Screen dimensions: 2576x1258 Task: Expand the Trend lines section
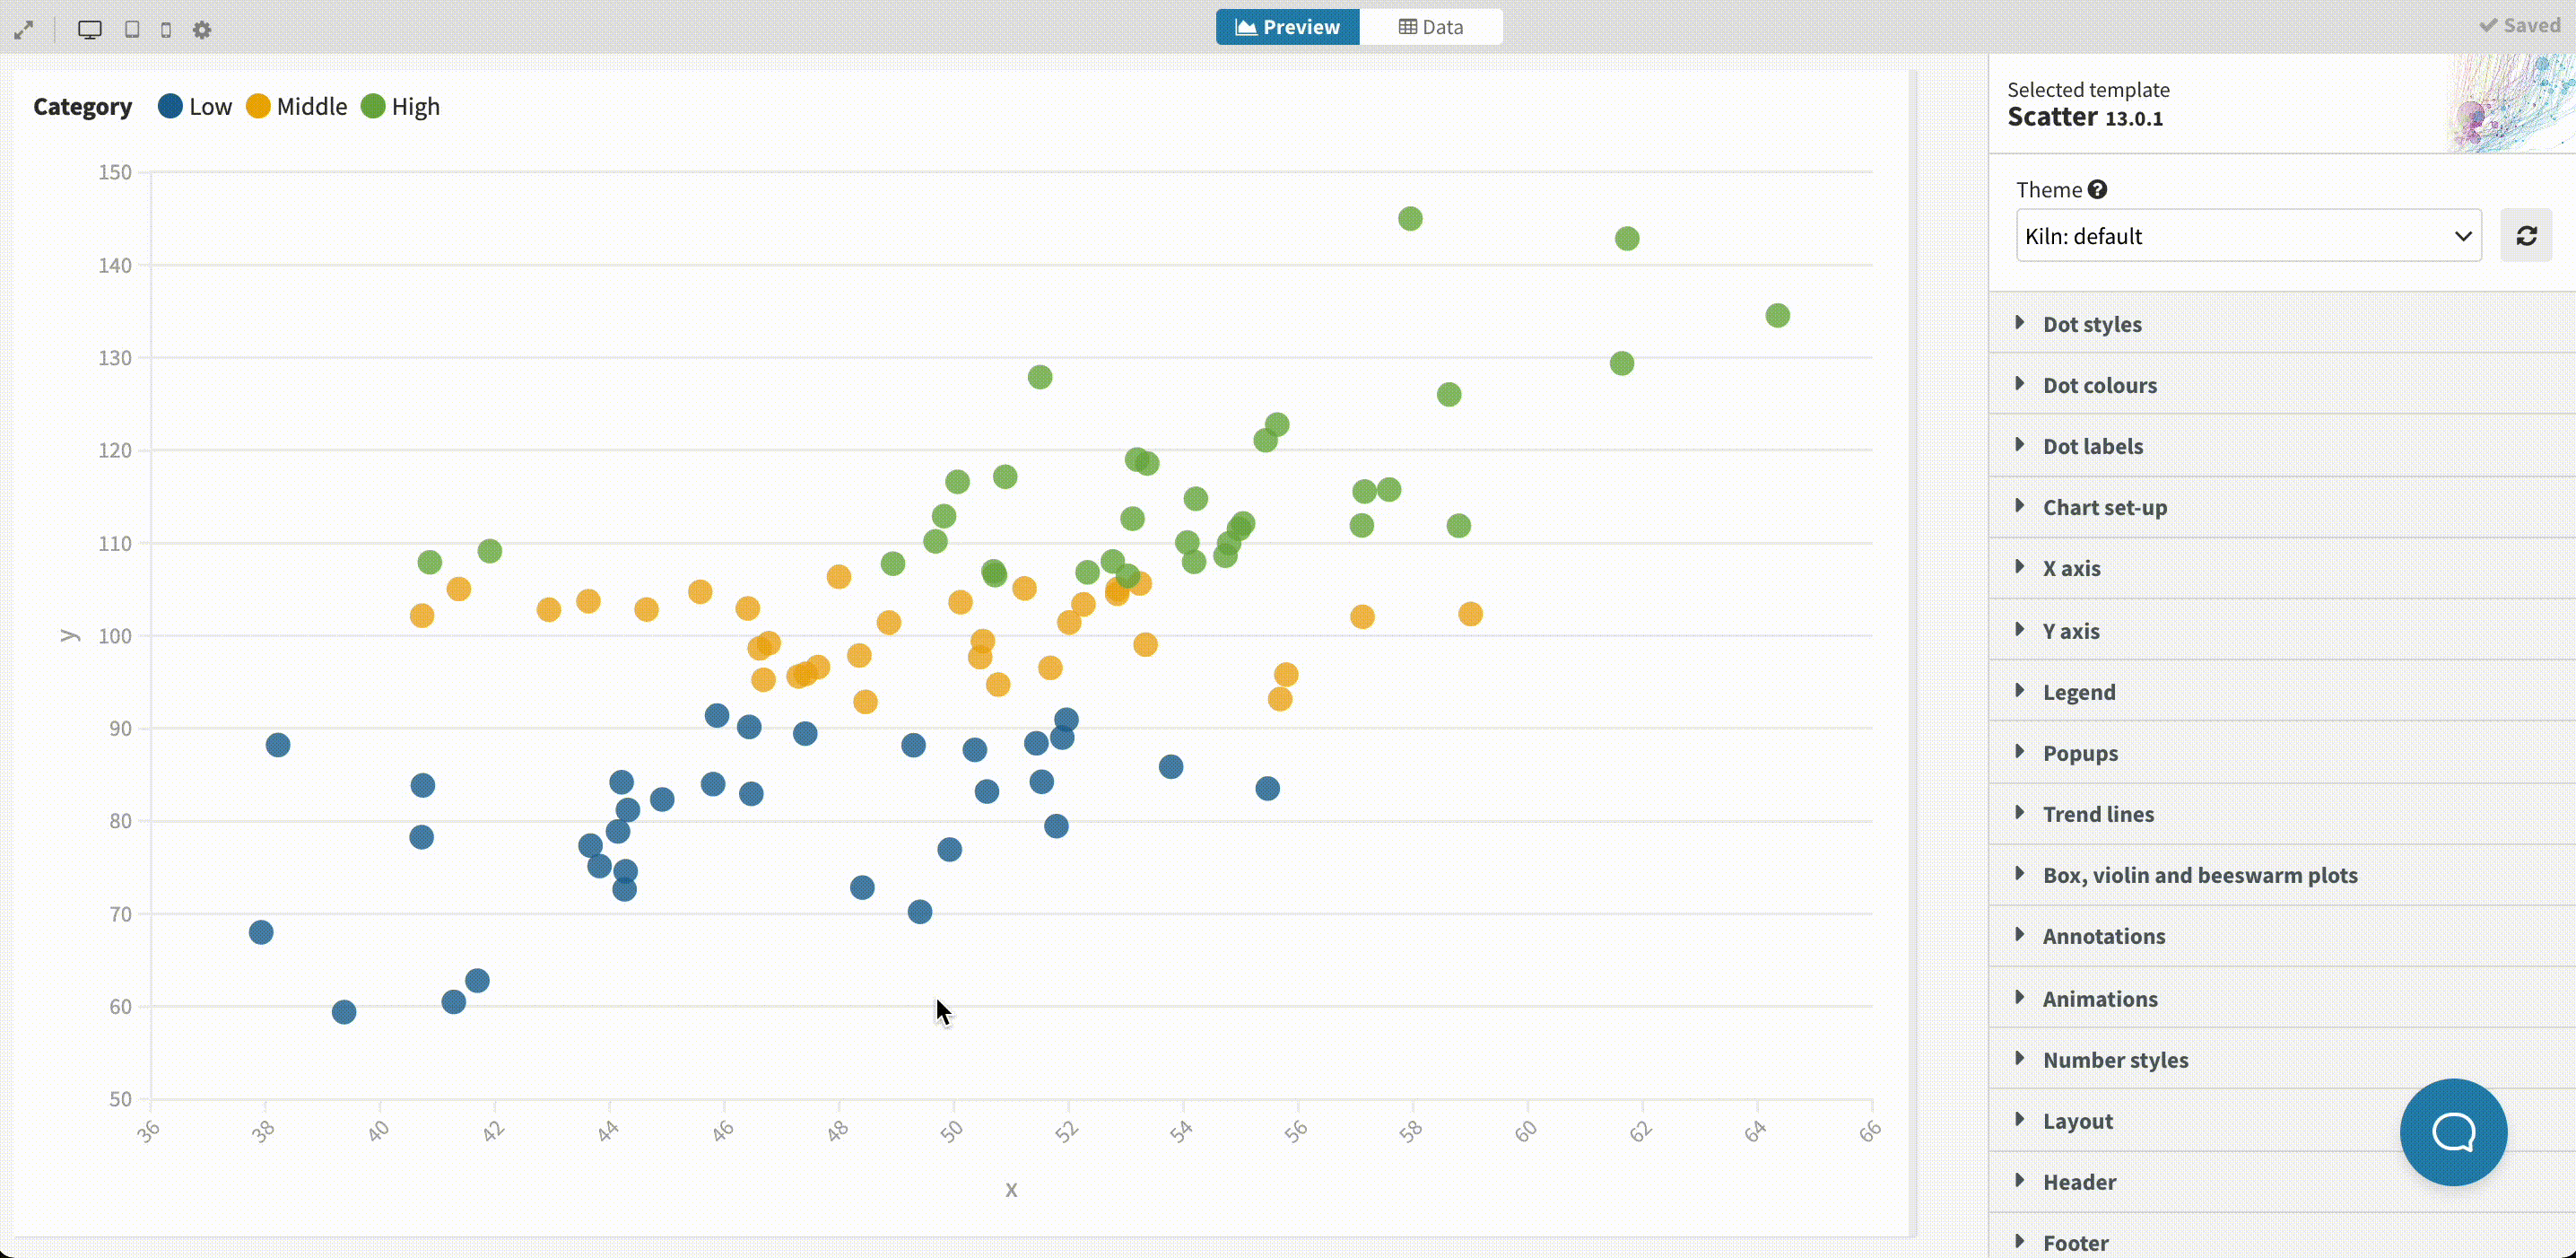(2098, 814)
